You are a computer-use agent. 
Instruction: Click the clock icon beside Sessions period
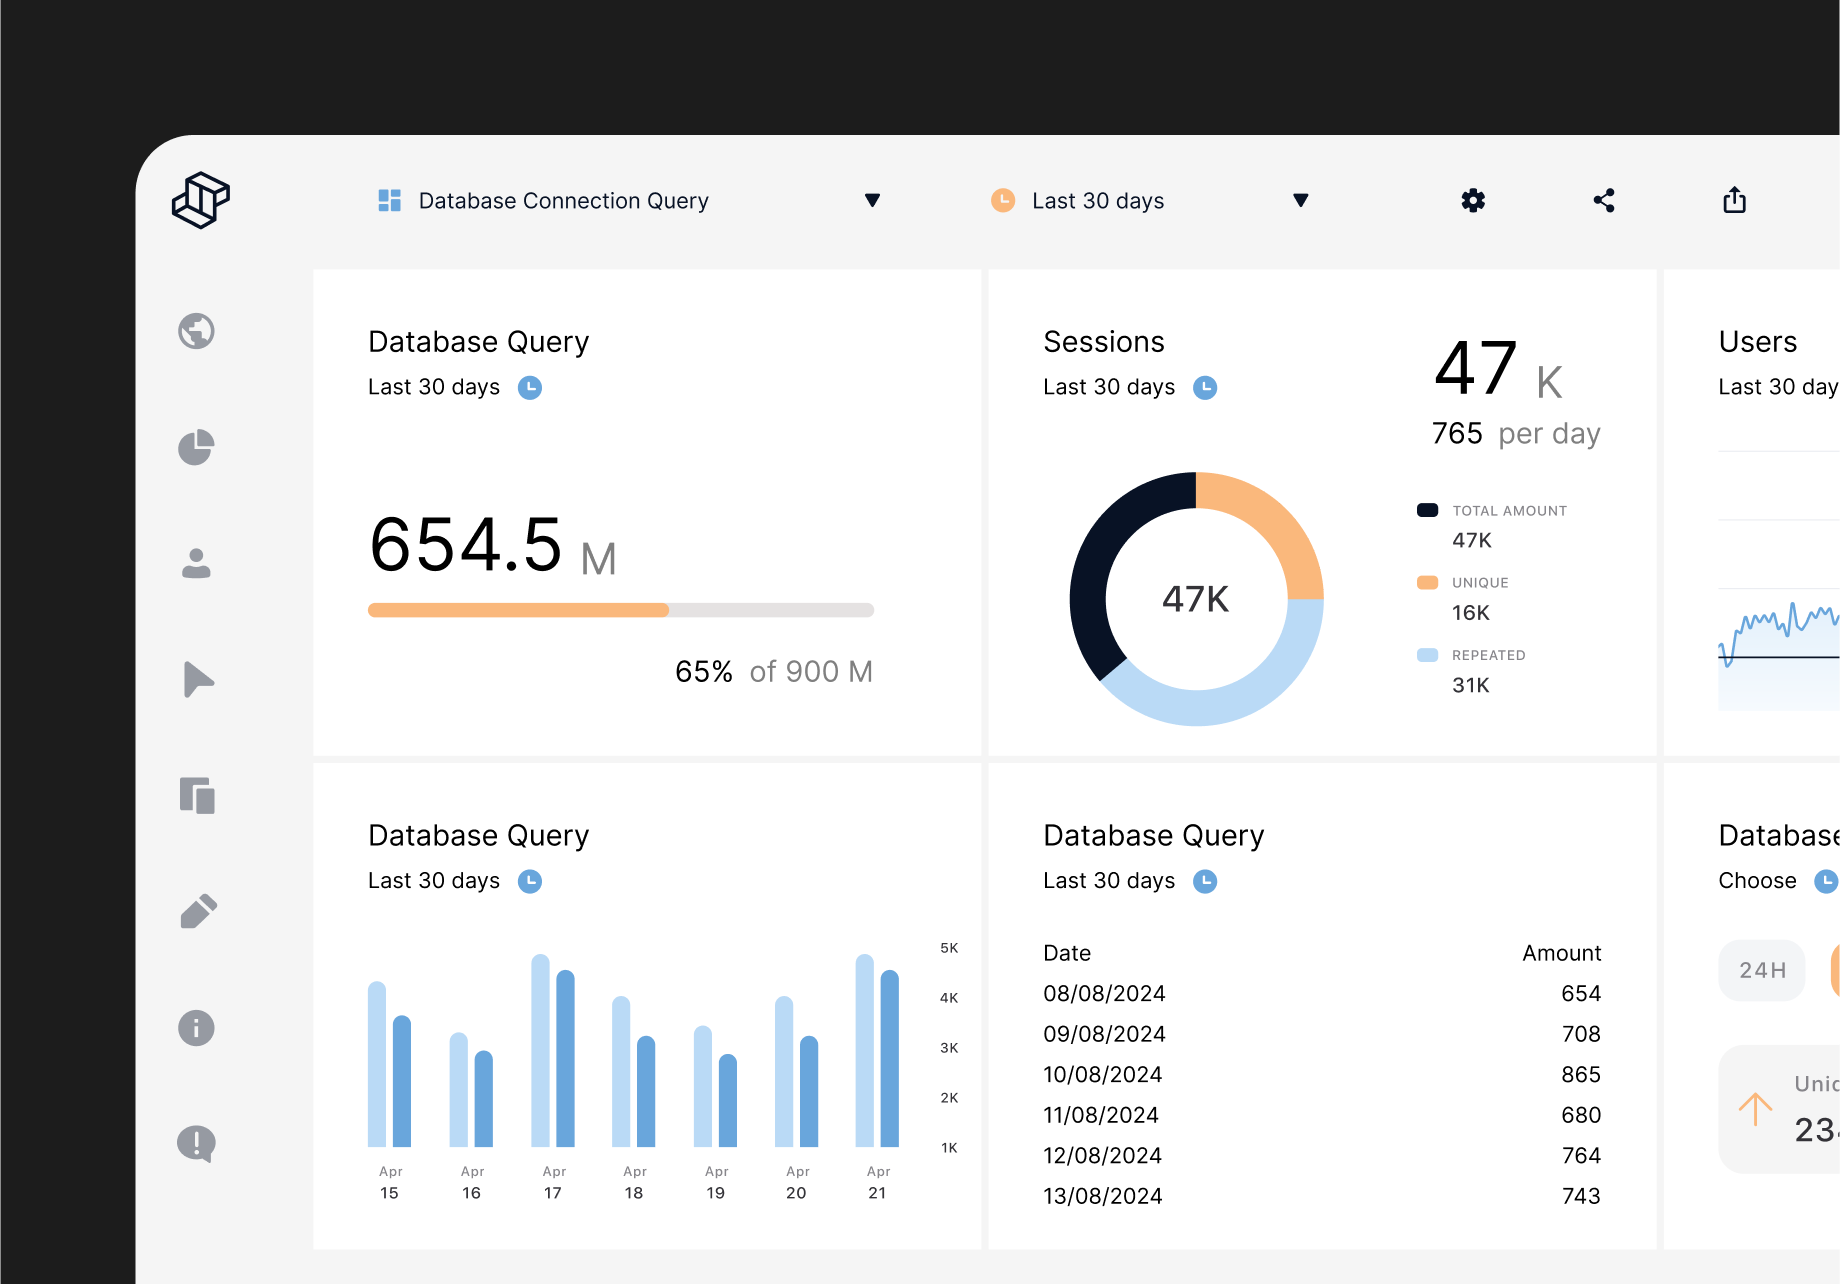tap(1205, 388)
